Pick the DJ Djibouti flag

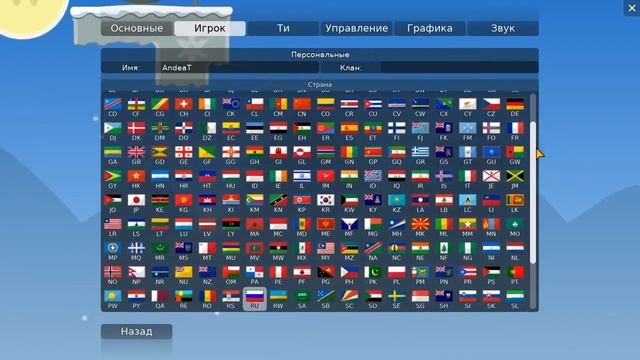[x=113, y=128]
